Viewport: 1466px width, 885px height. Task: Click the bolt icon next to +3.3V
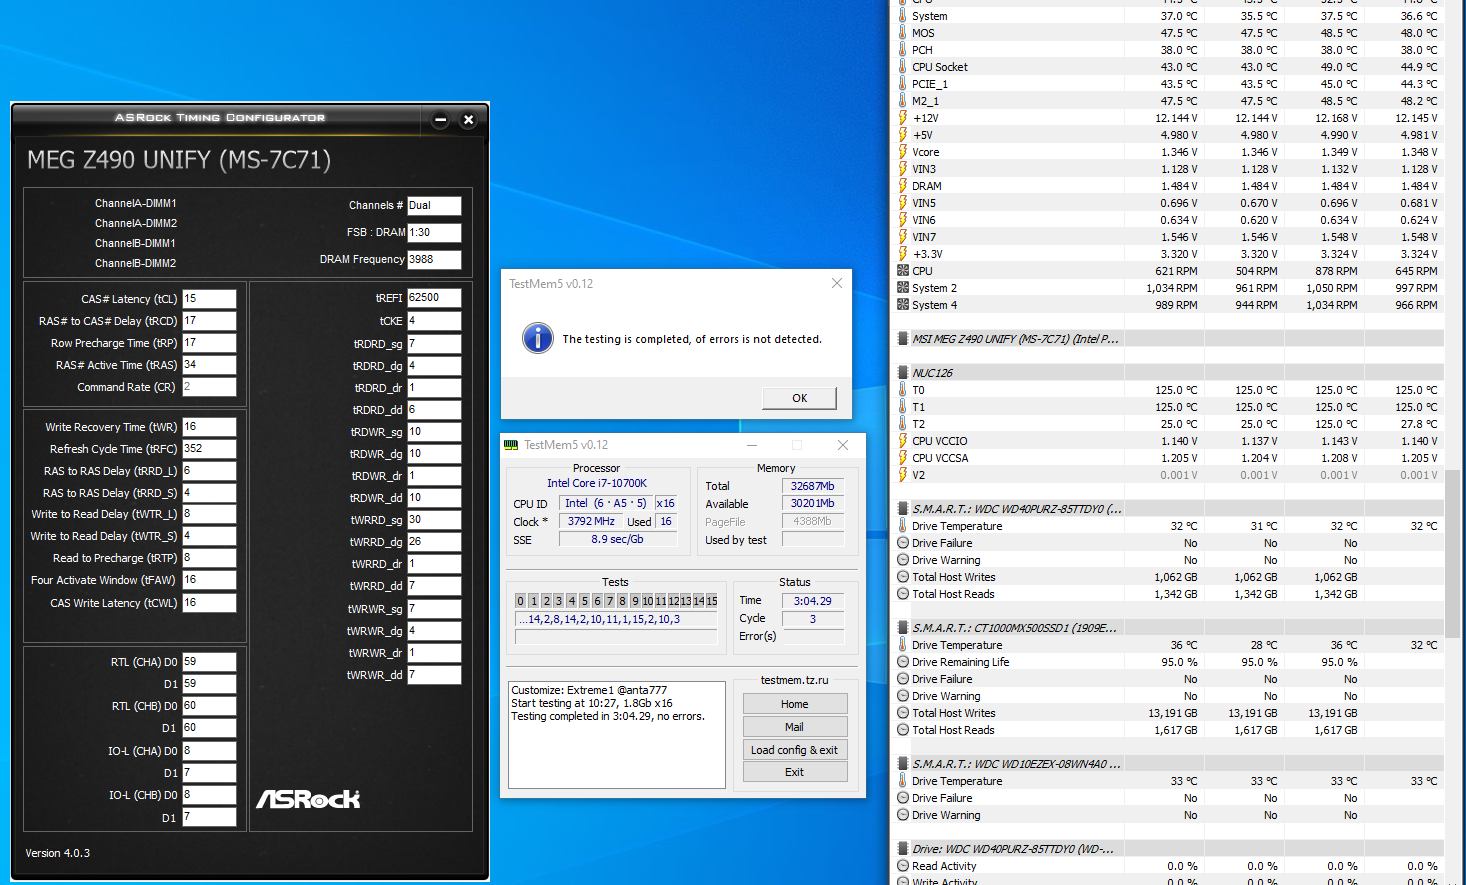pos(903,254)
